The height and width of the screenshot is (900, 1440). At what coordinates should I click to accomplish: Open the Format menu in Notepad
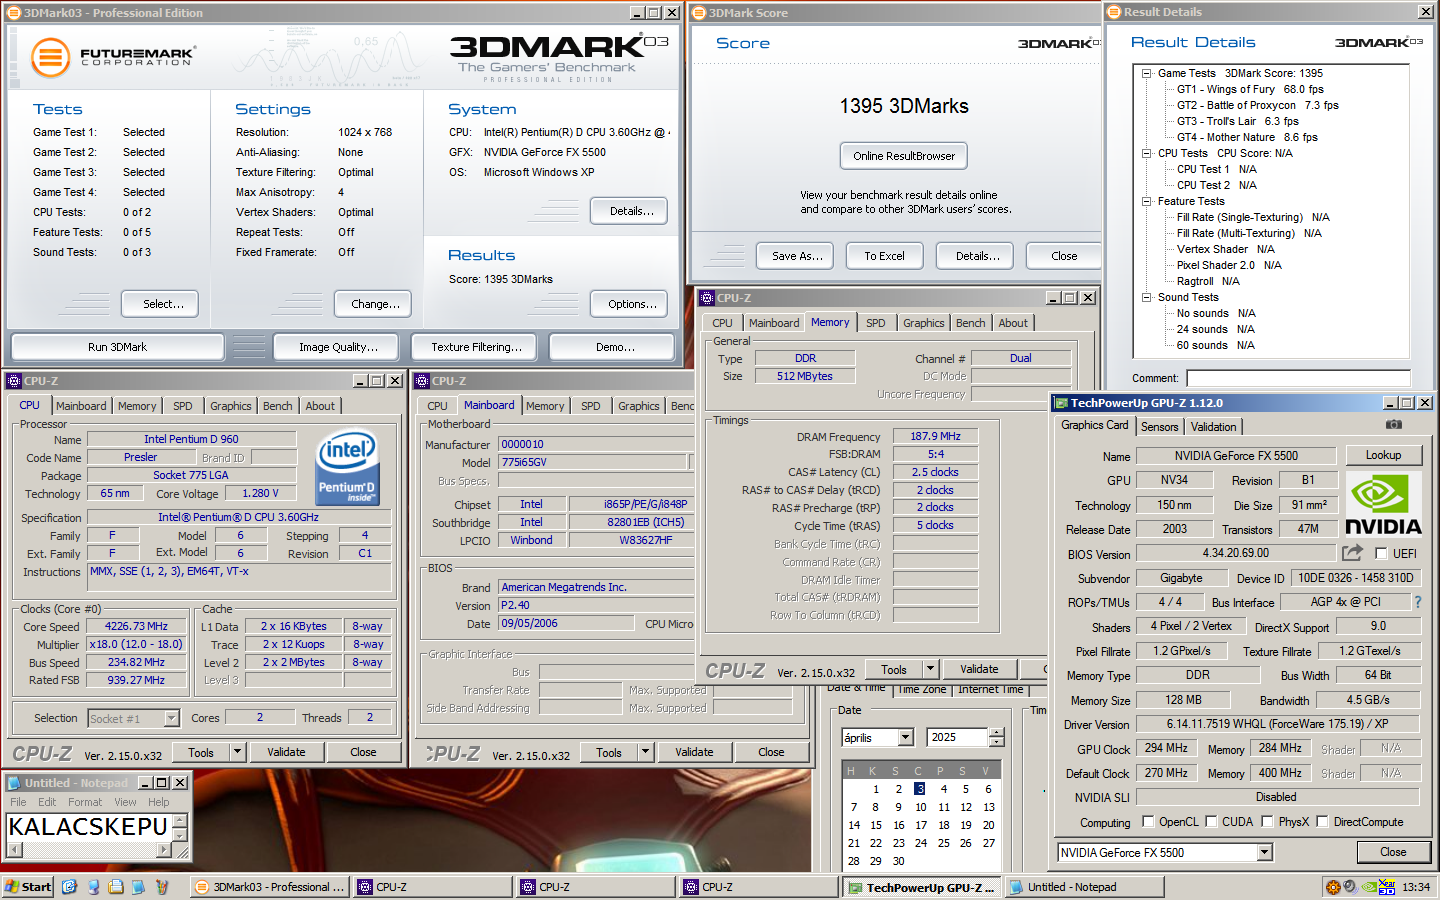[85, 802]
